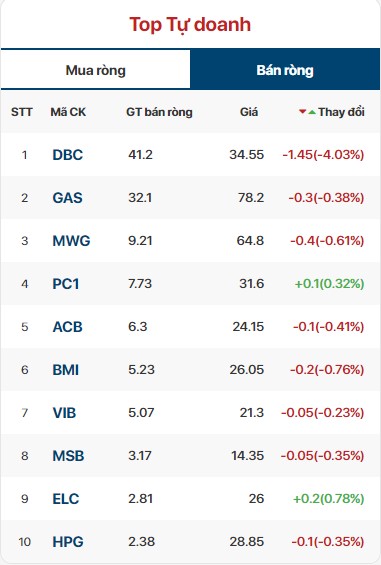
Task: Open the HPG stock code
Action: pyautogui.click(x=68, y=542)
